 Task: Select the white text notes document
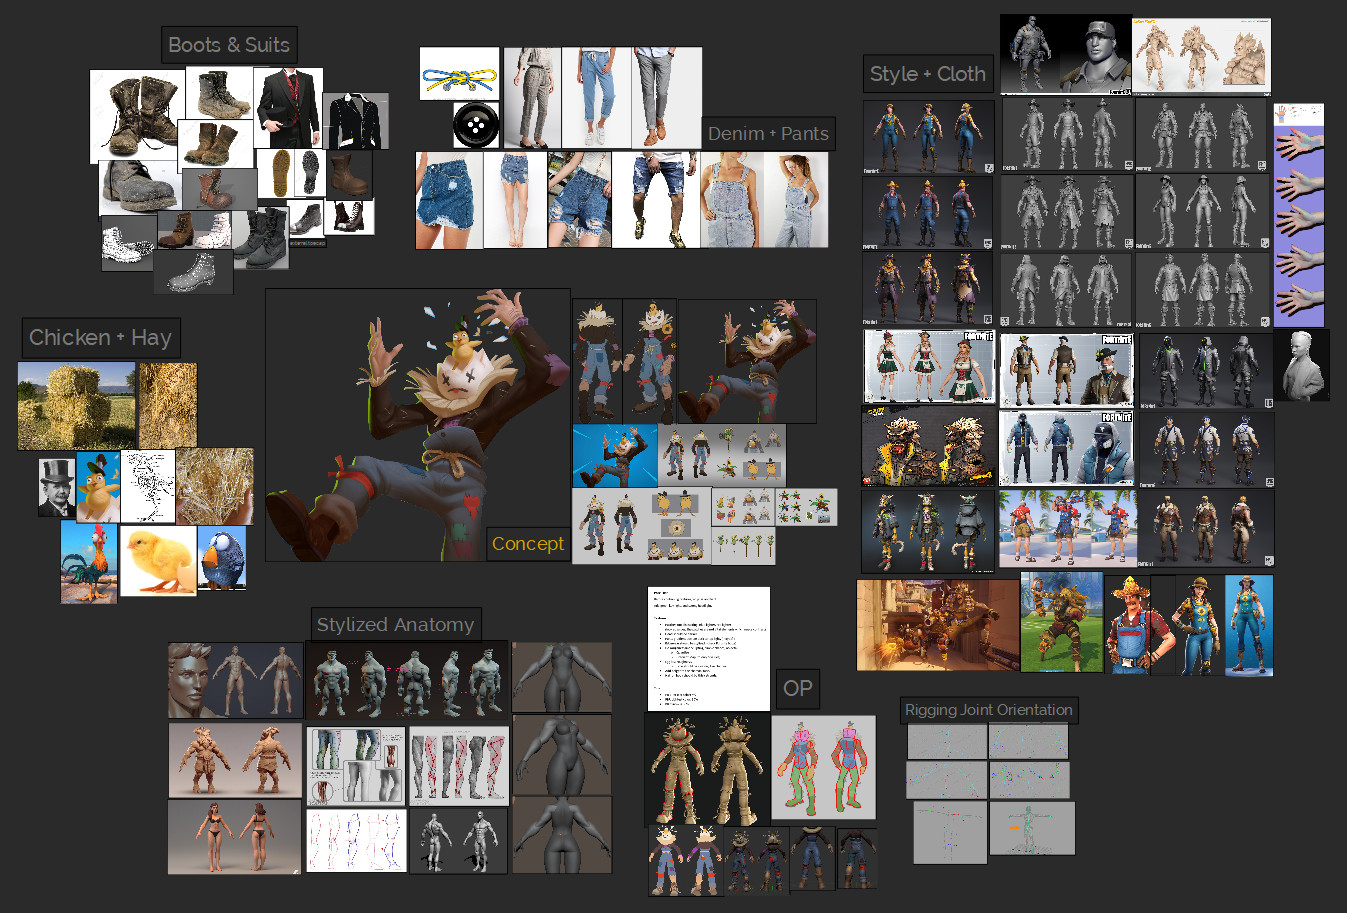pyautogui.click(x=709, y=649)
